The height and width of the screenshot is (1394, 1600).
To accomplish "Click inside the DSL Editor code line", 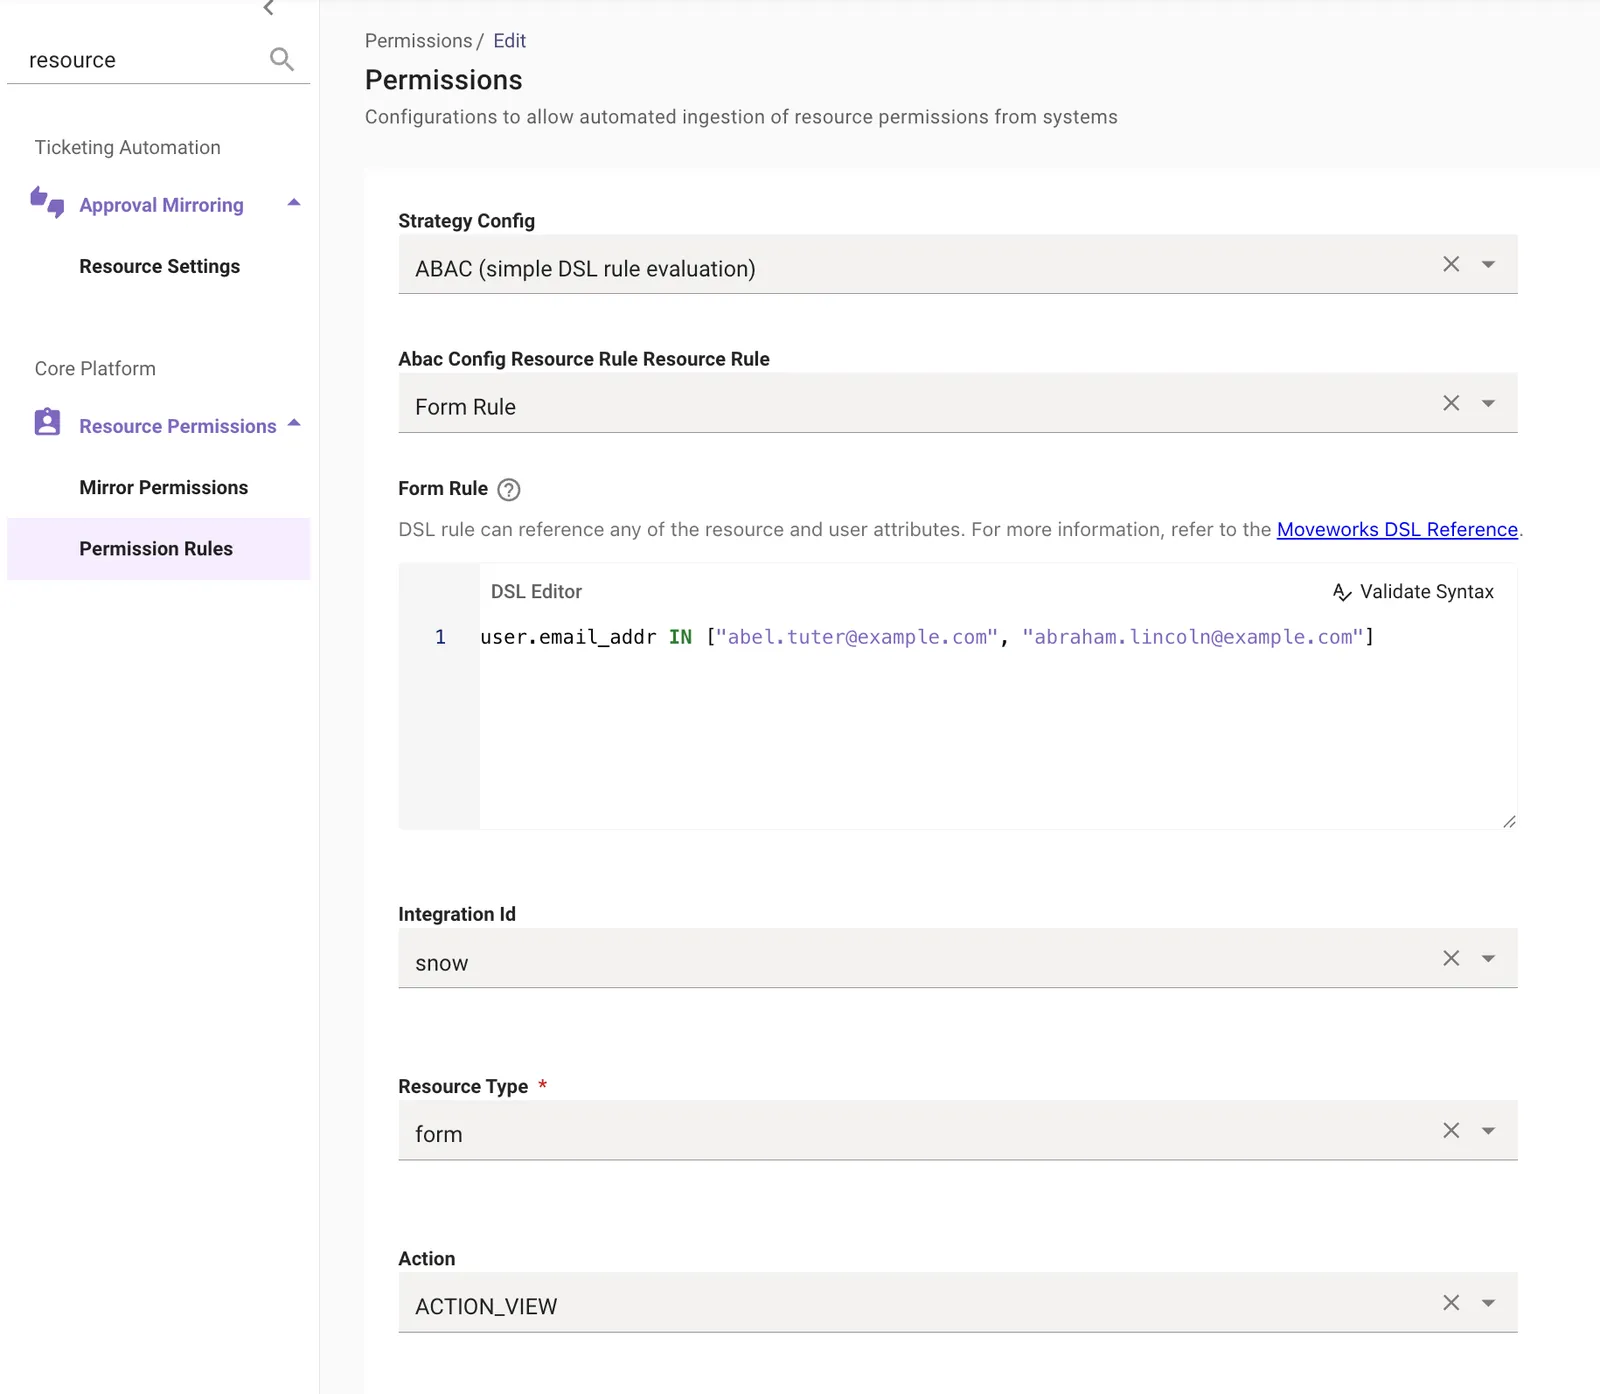I will (x=927, y=637).
